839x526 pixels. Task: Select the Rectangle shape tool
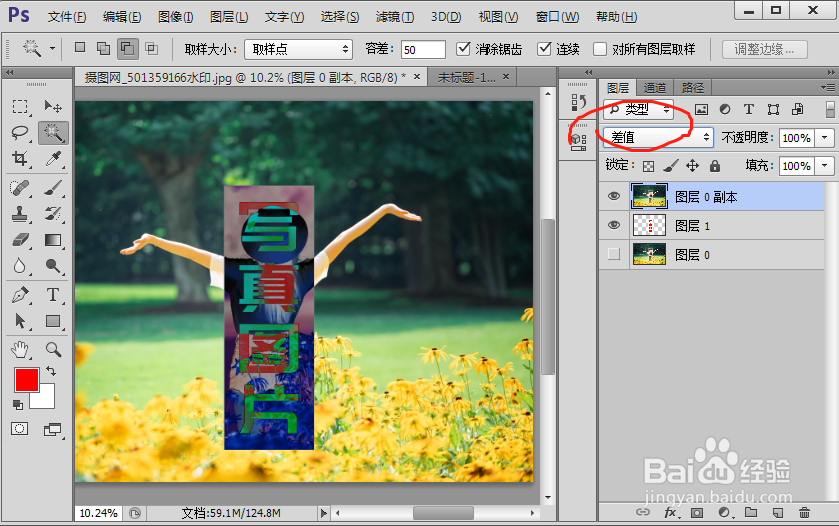(53, 321)
